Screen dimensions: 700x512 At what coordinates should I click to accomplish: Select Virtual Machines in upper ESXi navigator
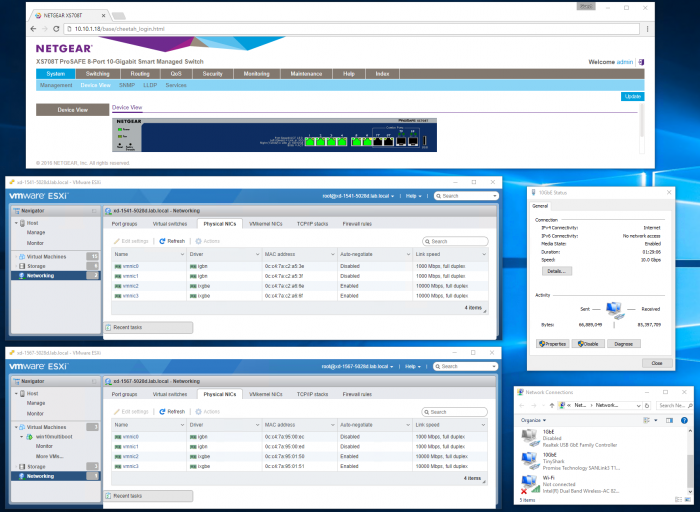point(46,257)
